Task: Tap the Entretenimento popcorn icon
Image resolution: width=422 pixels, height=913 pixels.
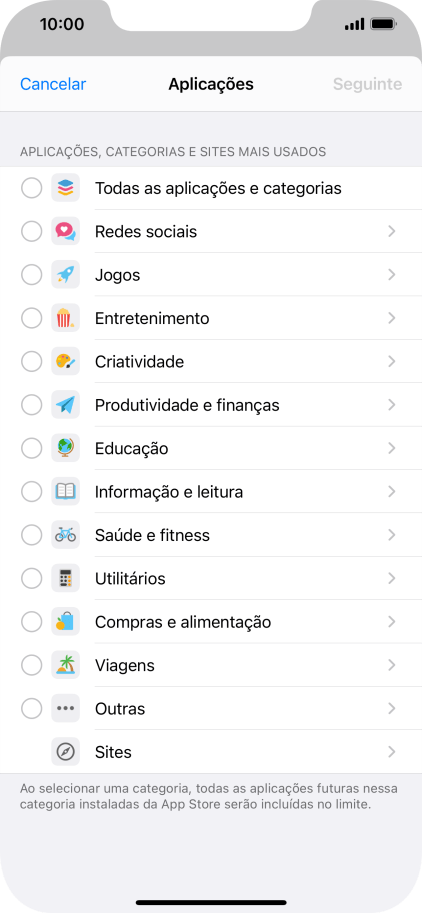Action: 65,319
